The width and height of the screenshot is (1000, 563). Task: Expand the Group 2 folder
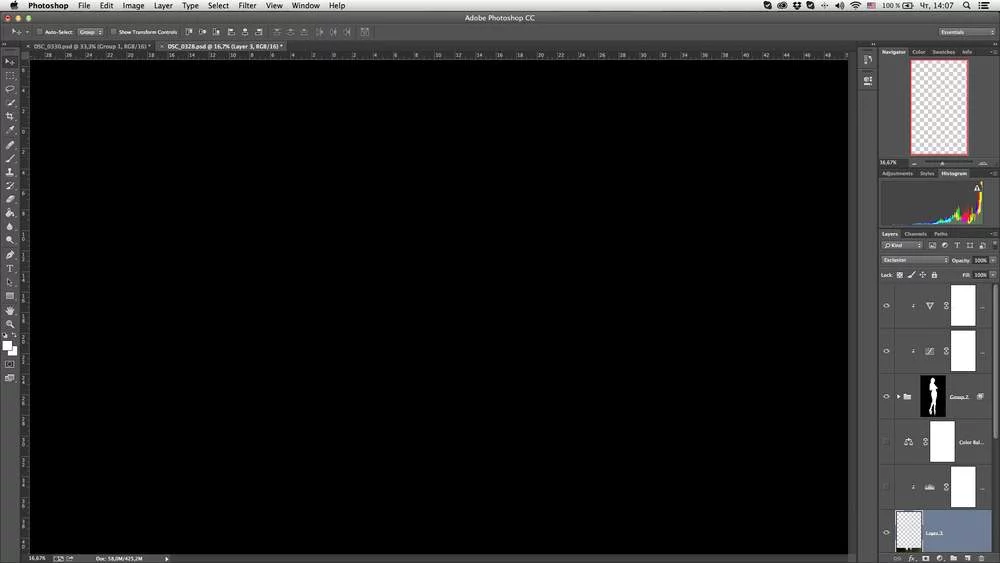pos(899,397)
